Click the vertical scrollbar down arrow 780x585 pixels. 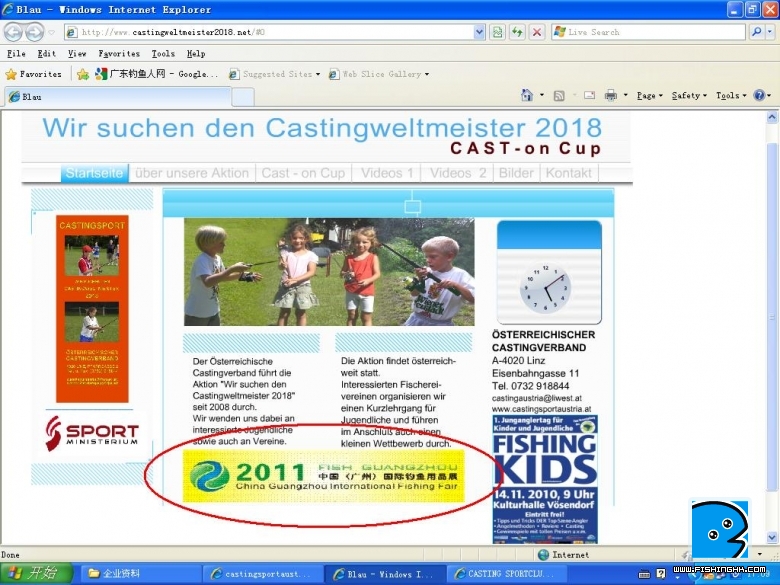(x=772, y=538)
